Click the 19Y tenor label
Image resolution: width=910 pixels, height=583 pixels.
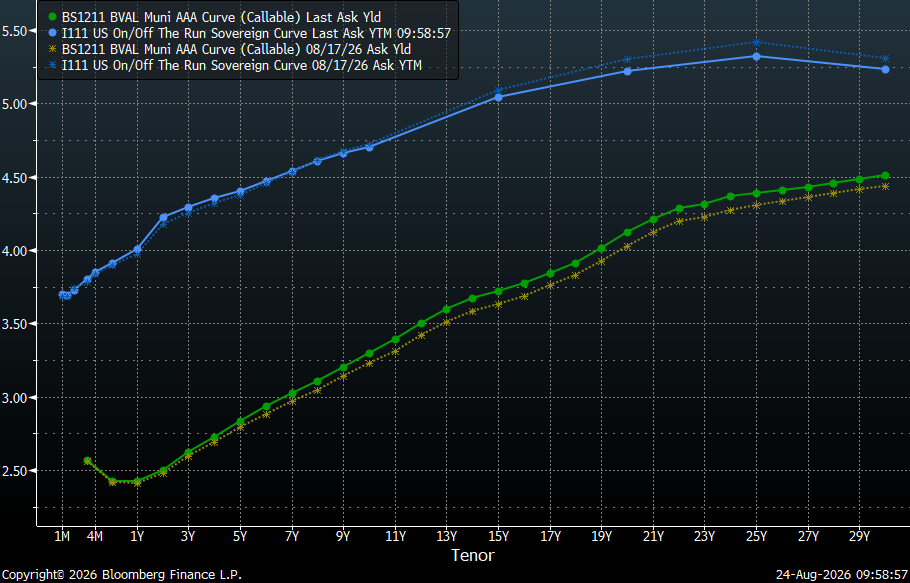coord(601,537)
